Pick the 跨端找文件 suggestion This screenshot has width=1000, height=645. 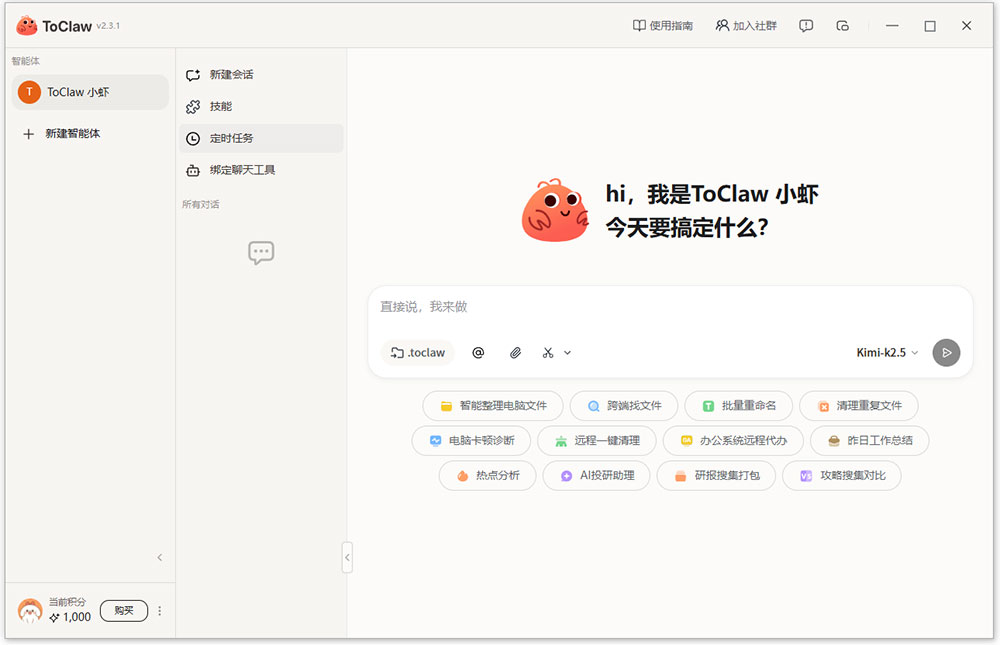click(624, 406)
